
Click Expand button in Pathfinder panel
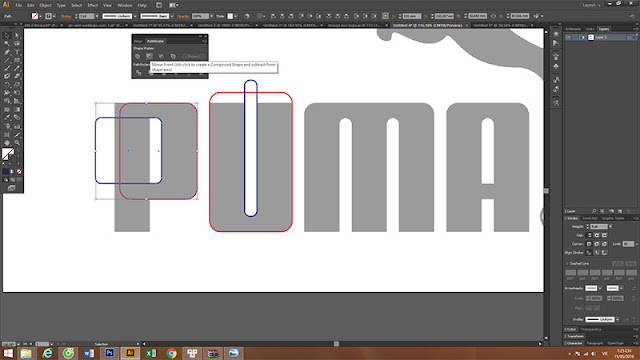(x=193, y=56)
